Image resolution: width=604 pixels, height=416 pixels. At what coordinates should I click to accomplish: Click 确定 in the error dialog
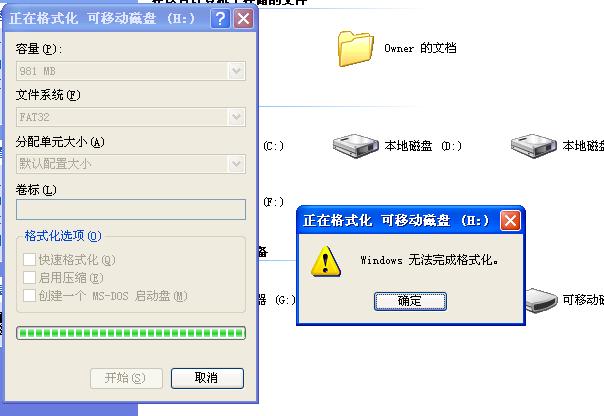click(410, 301)
